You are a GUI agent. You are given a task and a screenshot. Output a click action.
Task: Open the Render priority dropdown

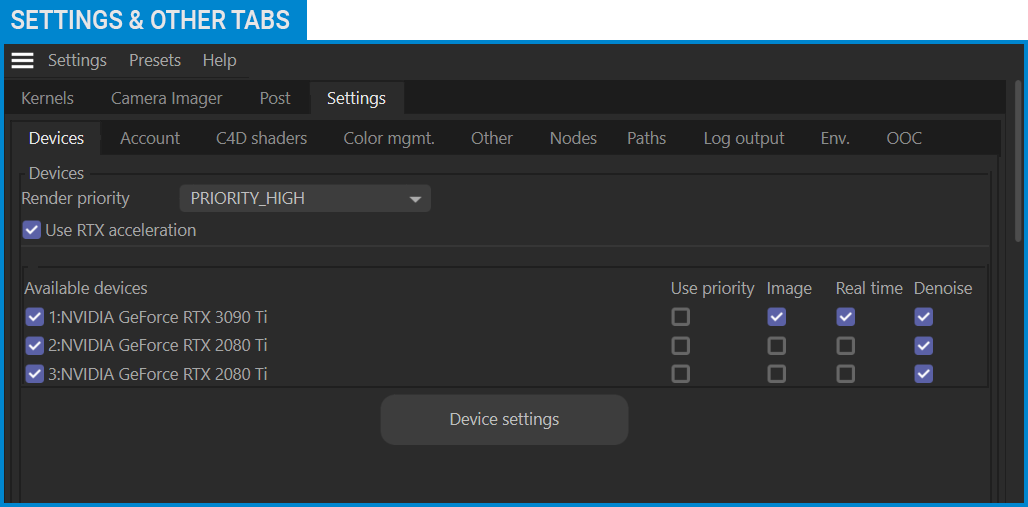305,198
